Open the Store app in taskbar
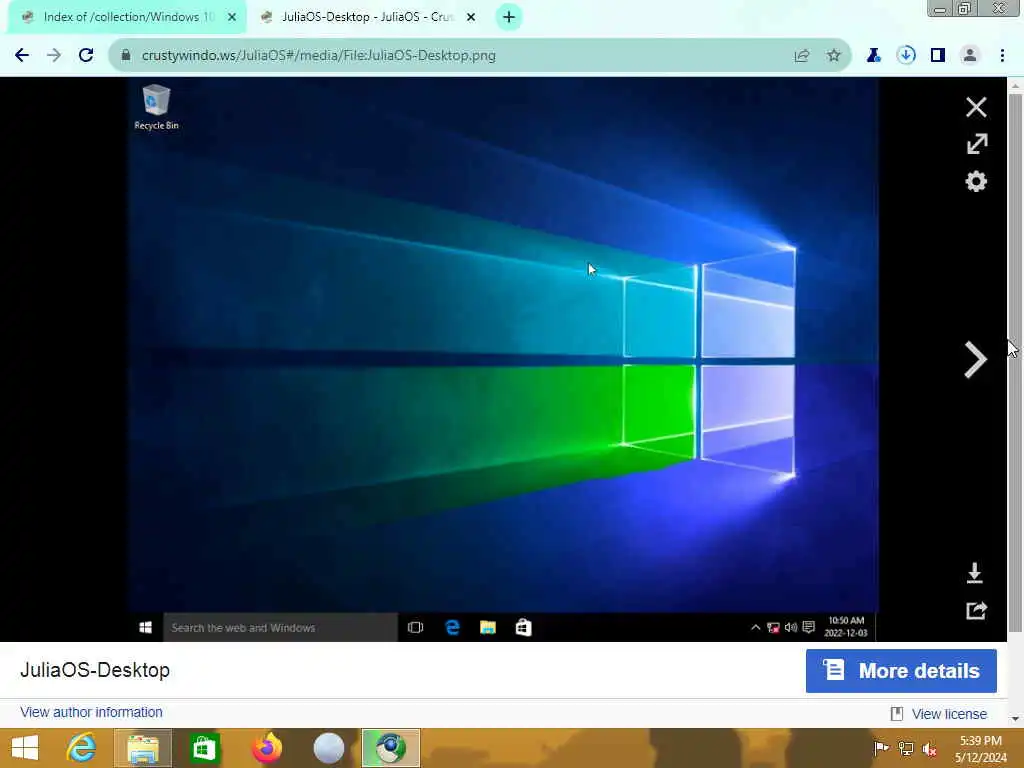Viewport: 1024px width, 768px height. coord(204,748)
